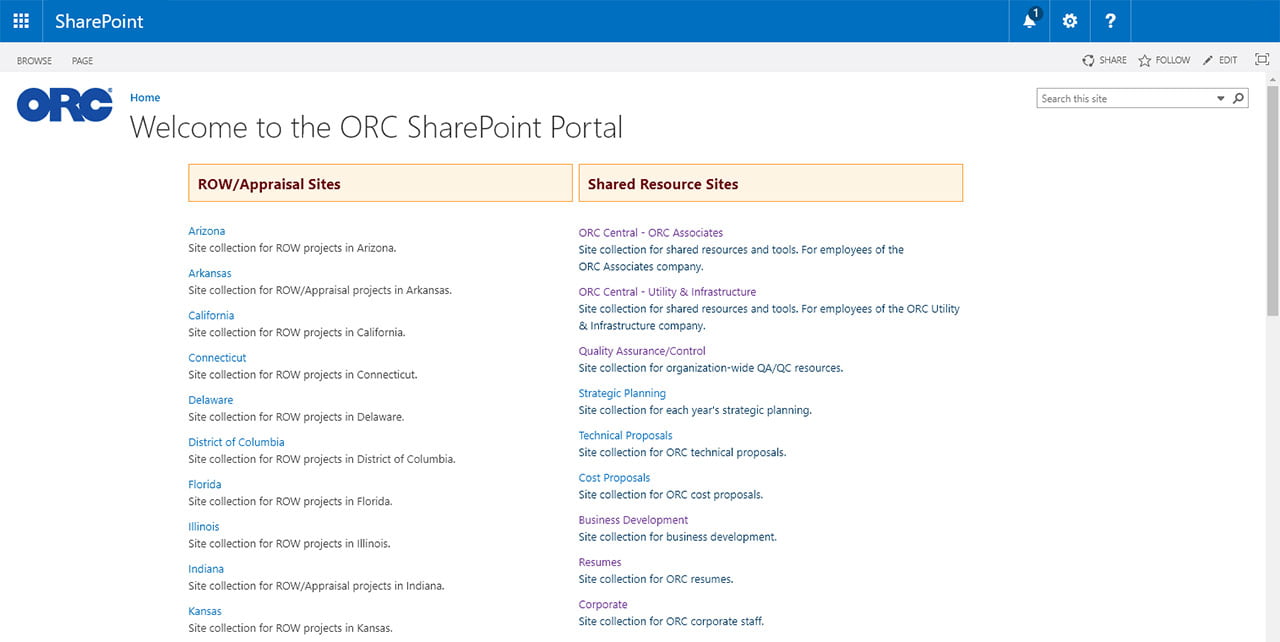Open the Arizona site link

207,231
